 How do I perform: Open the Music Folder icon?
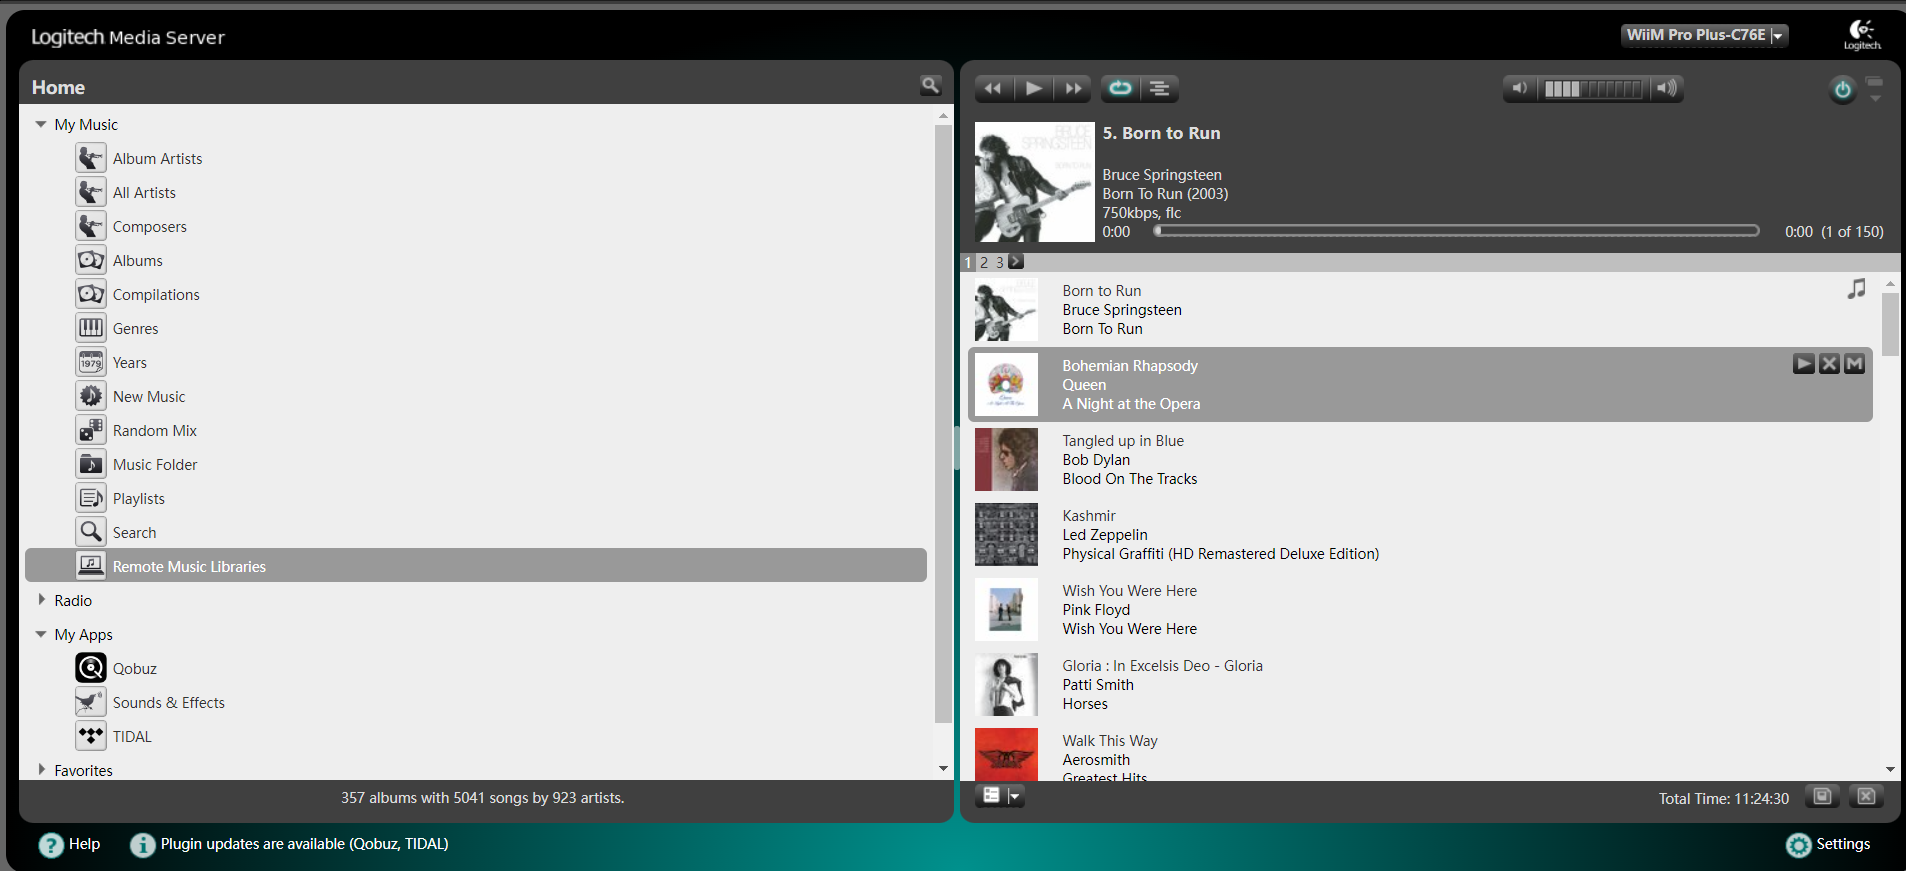tap(91, 464)
